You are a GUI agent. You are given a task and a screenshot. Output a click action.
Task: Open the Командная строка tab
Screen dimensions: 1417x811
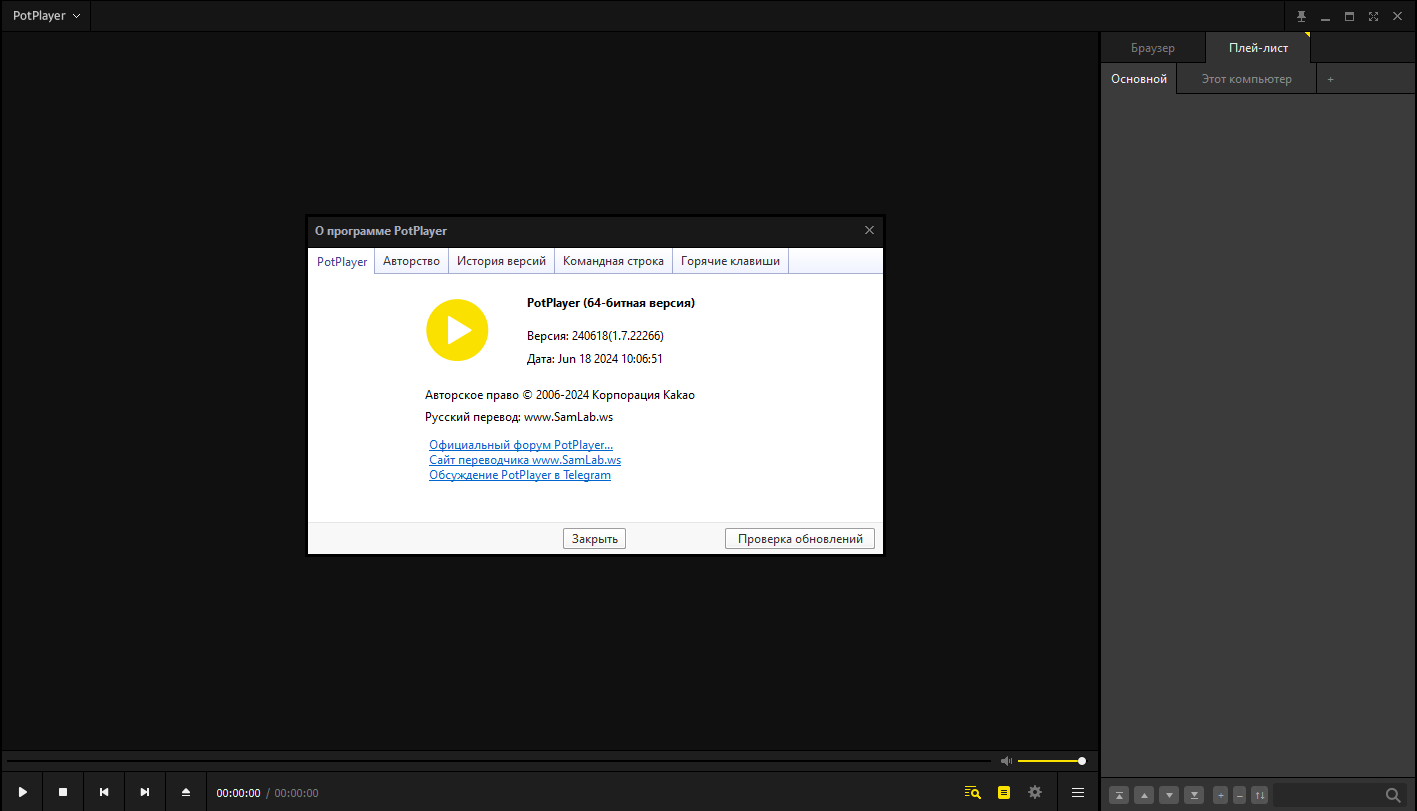coord(613,261)
